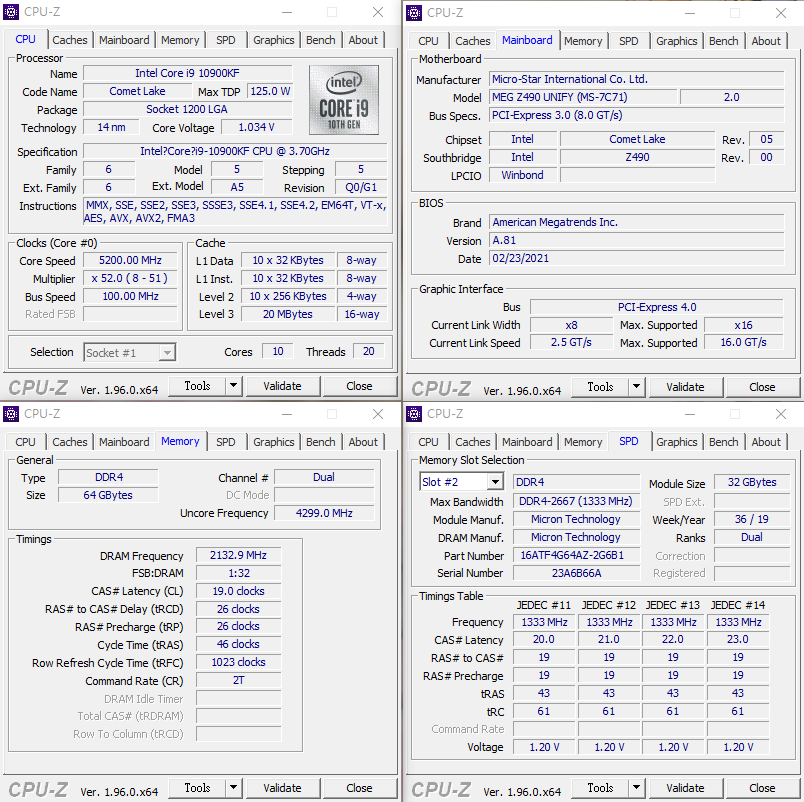Select the Graphics tab in the SPD-tab window
This screenshot has width=804, height=802.
click(x=677, y=442)
